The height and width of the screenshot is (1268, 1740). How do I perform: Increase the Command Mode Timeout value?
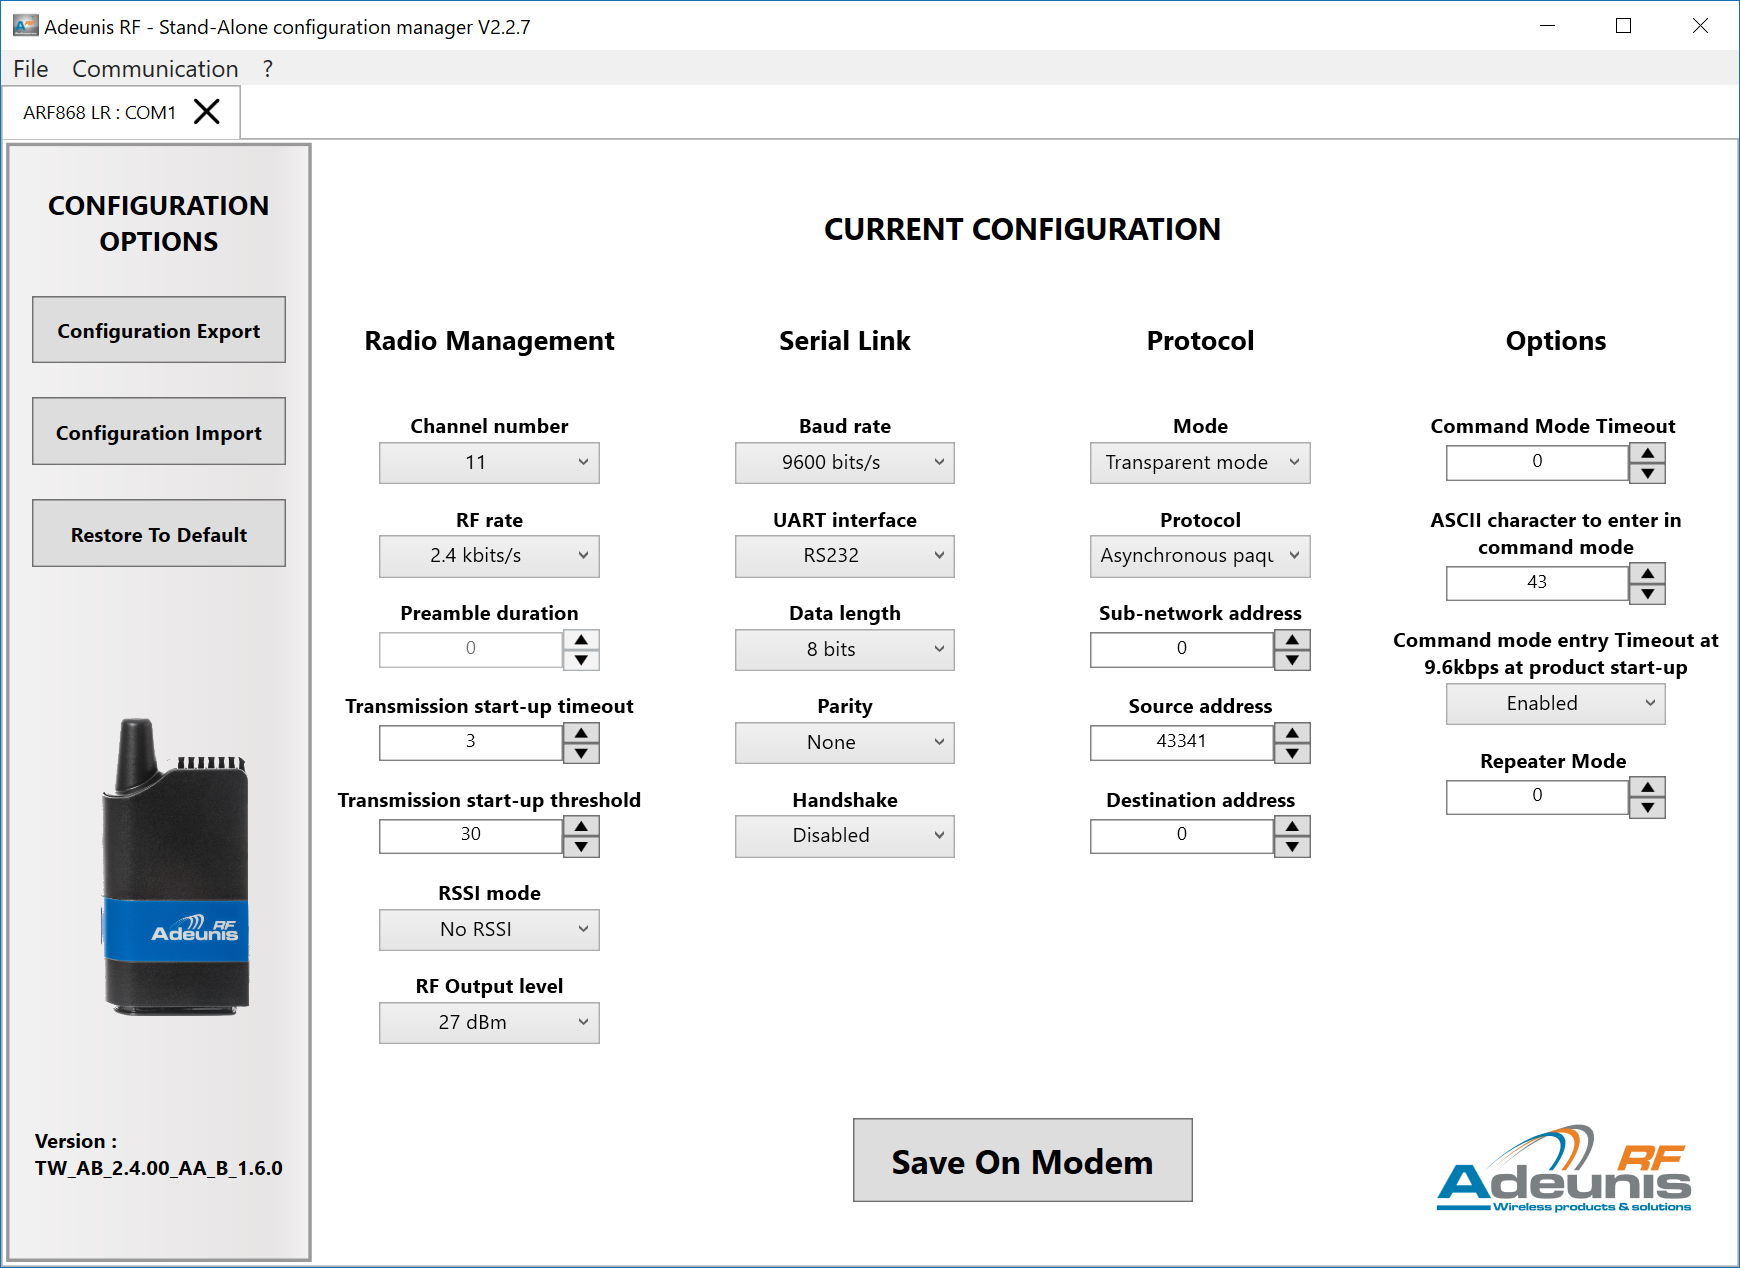[1647, 453]
